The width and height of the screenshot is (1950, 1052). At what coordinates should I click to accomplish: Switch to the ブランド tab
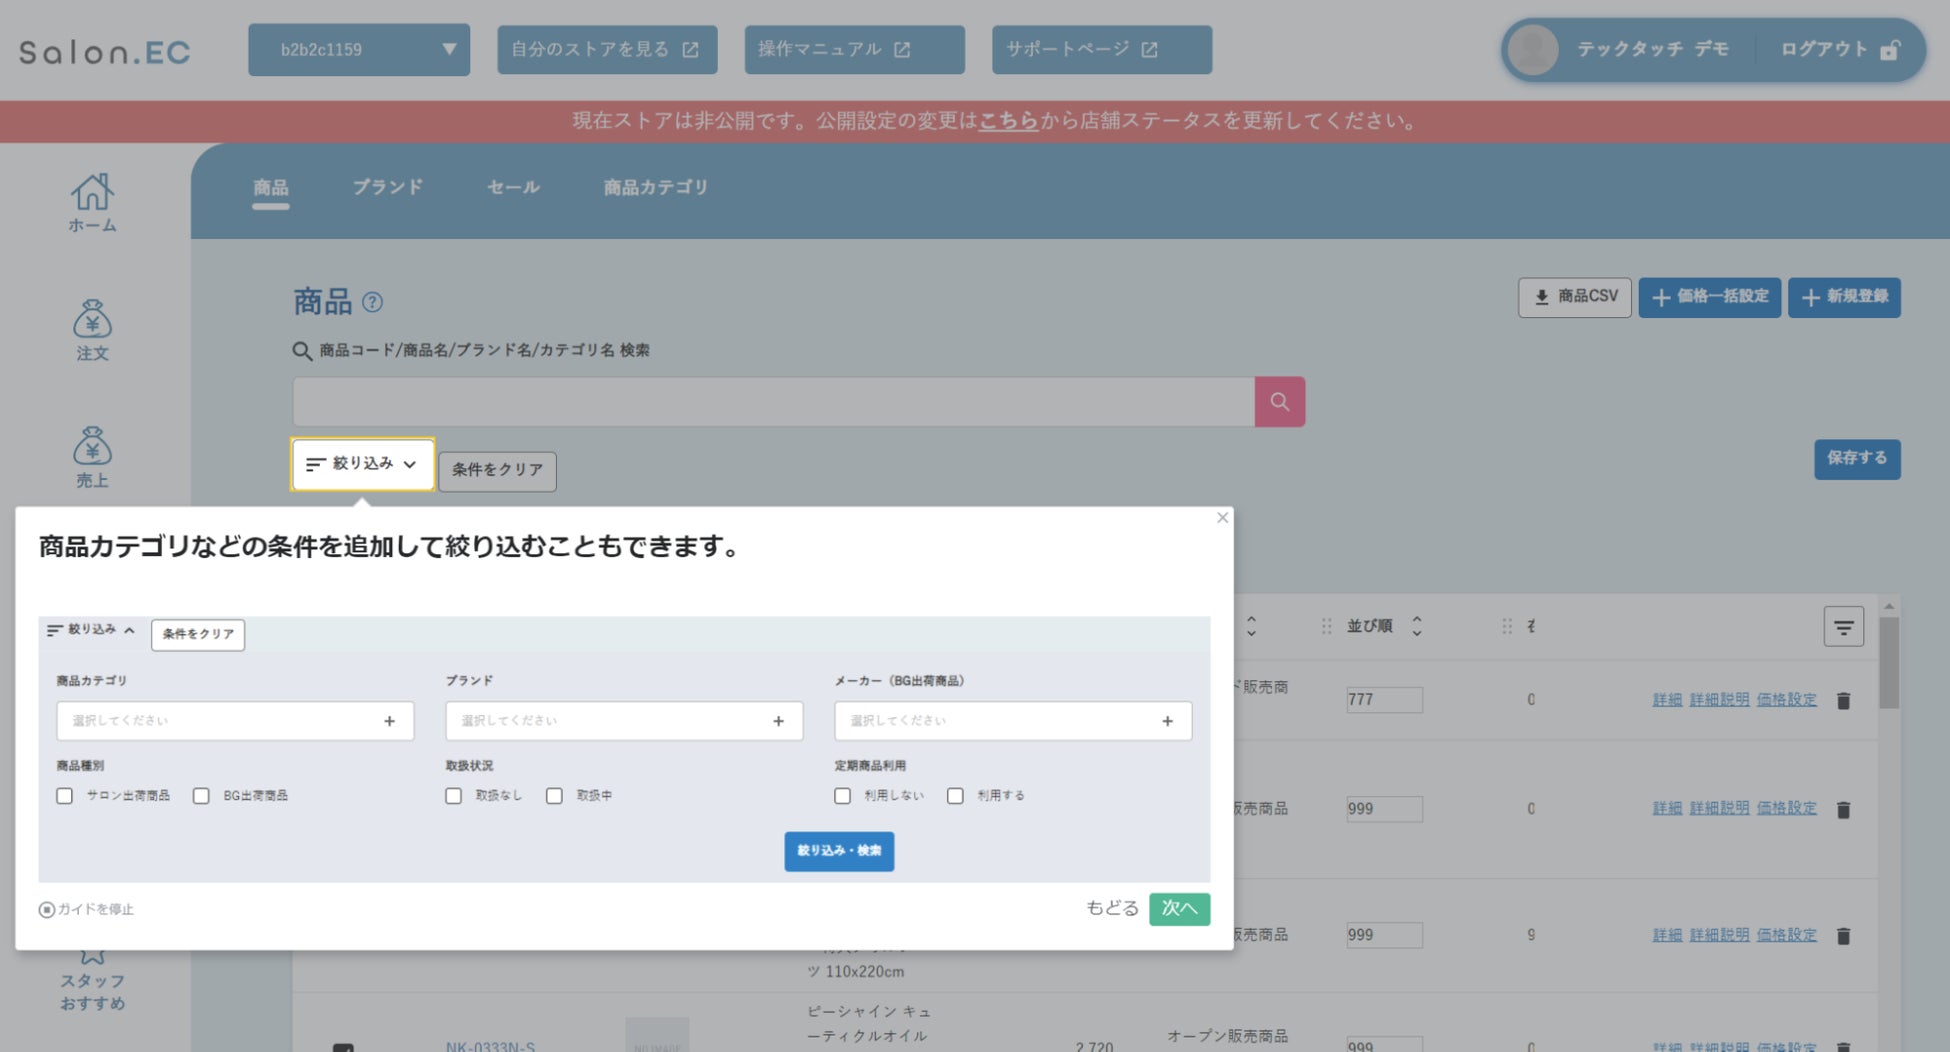388,187
